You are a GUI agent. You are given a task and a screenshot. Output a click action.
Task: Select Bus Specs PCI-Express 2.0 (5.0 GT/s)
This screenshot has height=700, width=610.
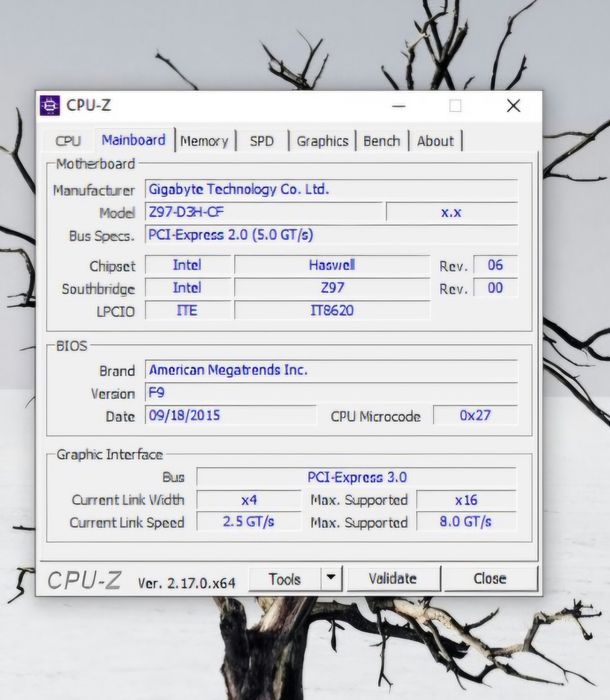coord(331,235)
